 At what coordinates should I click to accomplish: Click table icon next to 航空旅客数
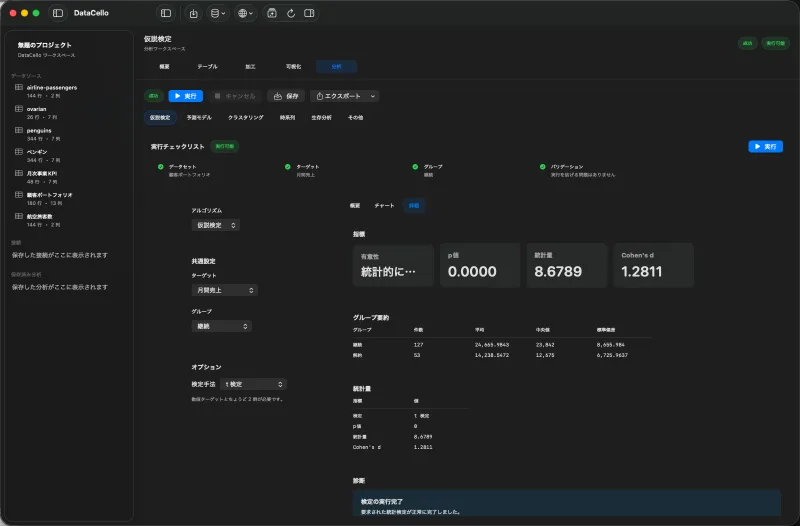pos(19,216)
